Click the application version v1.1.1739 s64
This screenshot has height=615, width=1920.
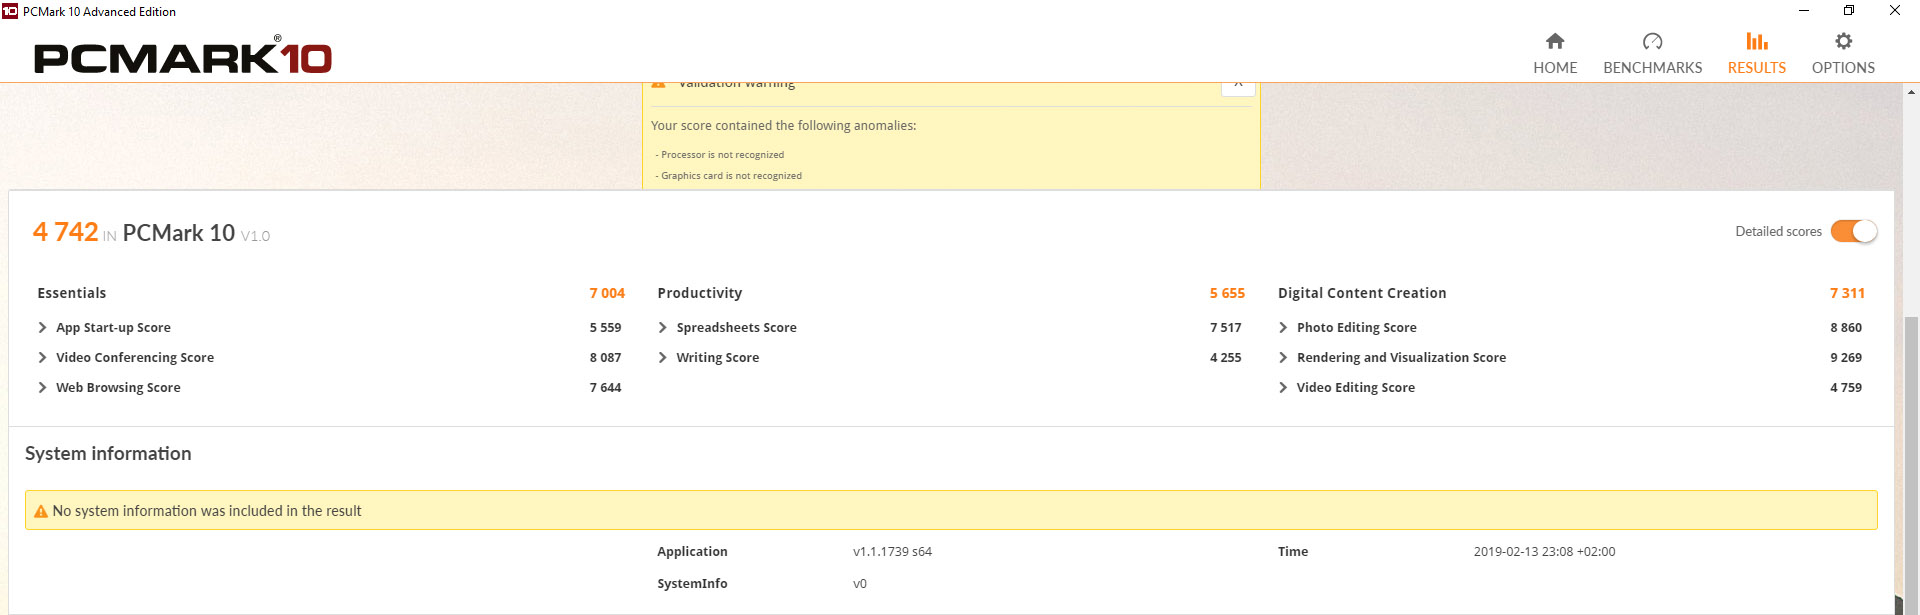(x=892, y=552)
